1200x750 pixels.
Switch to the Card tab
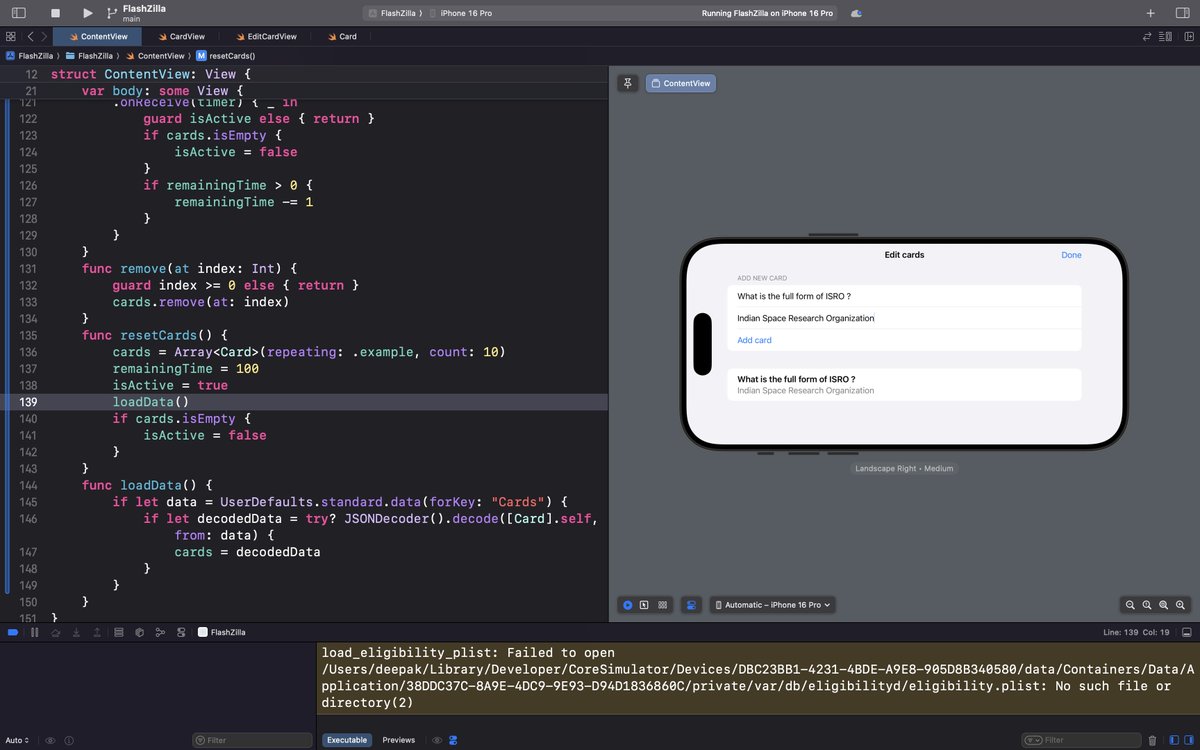pyautogui.click(x=341, y=36)
